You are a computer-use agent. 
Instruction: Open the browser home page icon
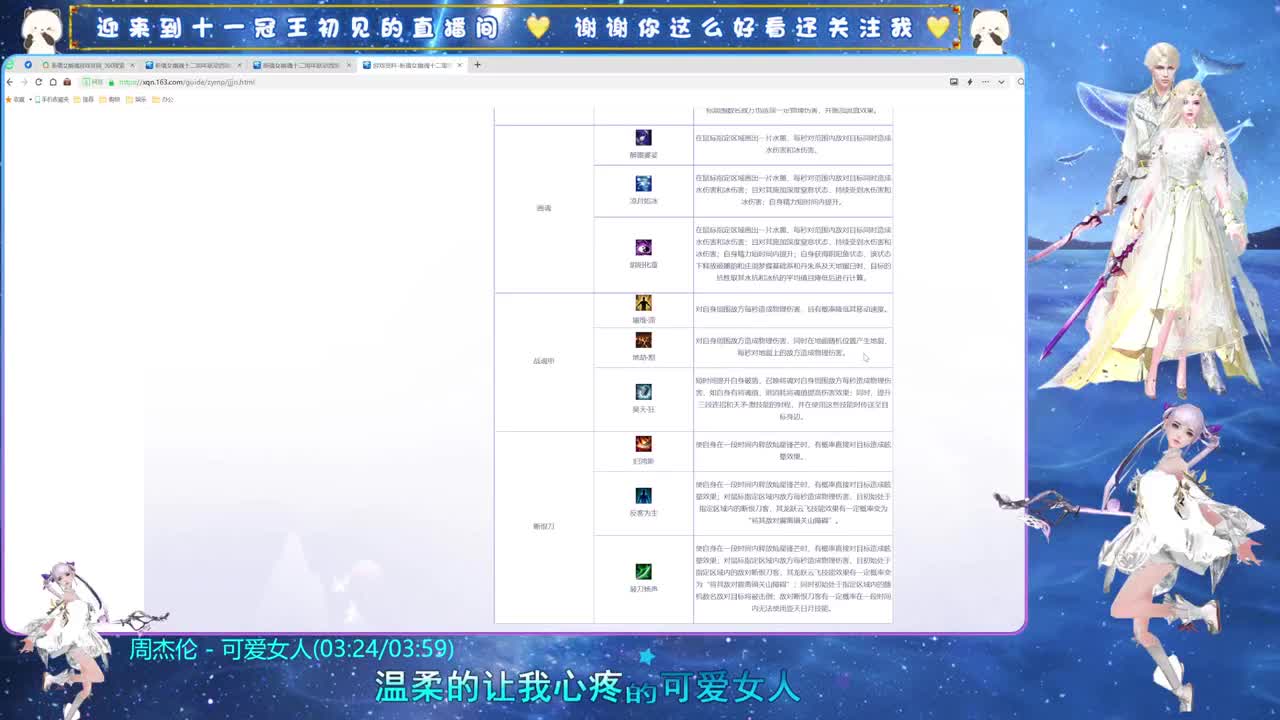coord(53,82)
